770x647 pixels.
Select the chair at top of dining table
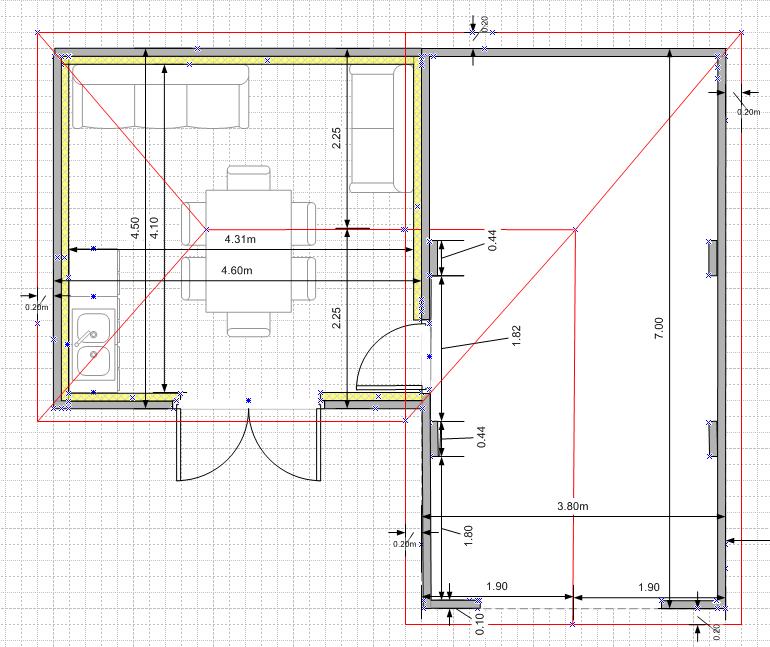tap(248, 178)
